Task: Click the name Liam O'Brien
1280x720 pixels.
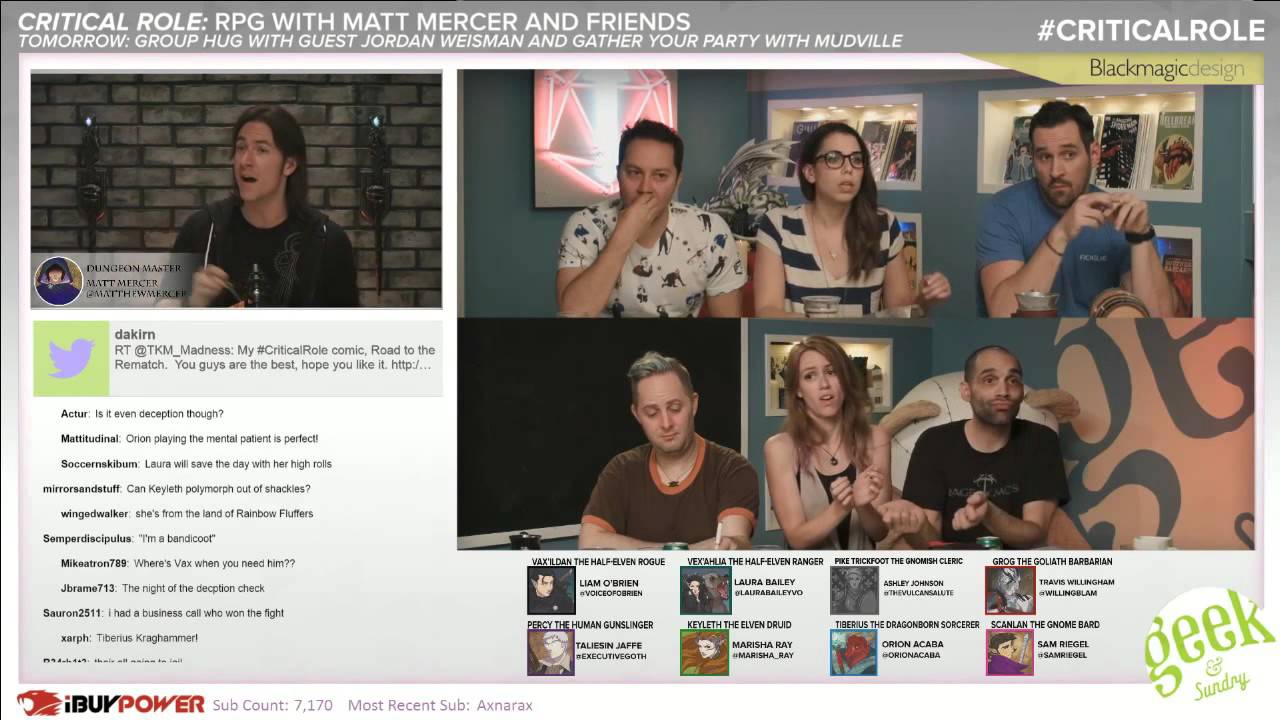Action: click(609, 583)
